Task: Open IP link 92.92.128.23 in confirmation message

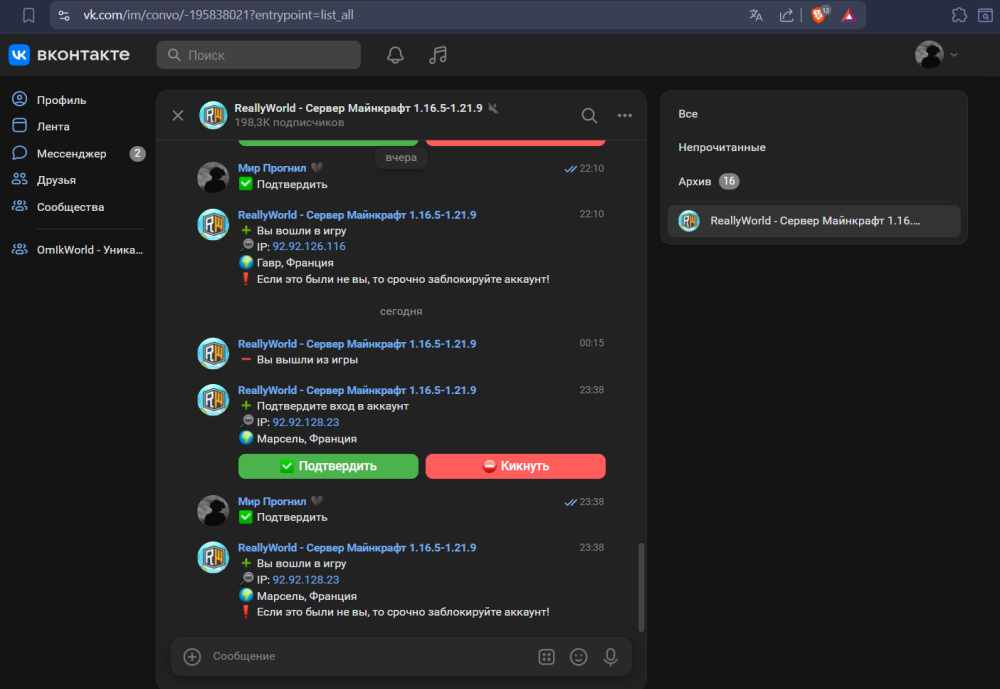Action: [305, 422]
